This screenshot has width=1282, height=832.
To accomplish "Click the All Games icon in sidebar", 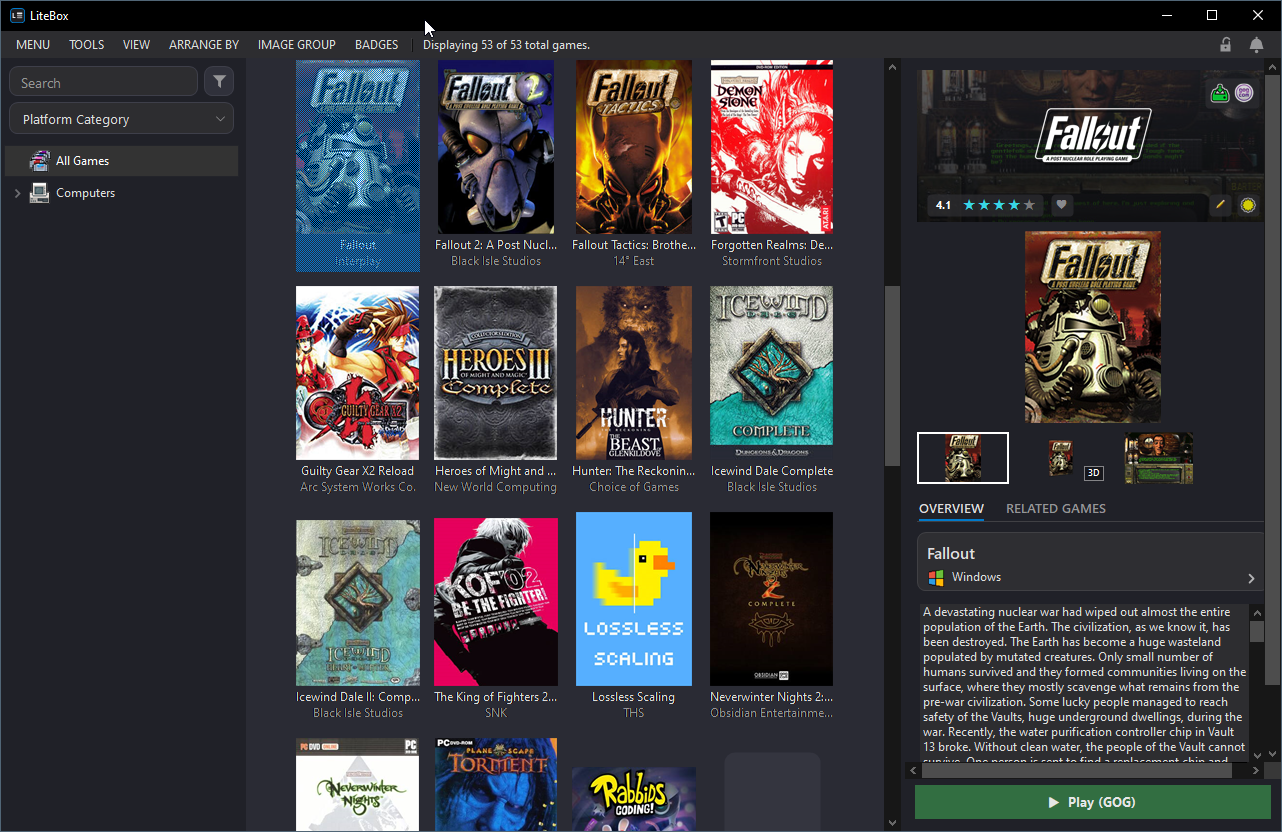I will tap(40, 161).
